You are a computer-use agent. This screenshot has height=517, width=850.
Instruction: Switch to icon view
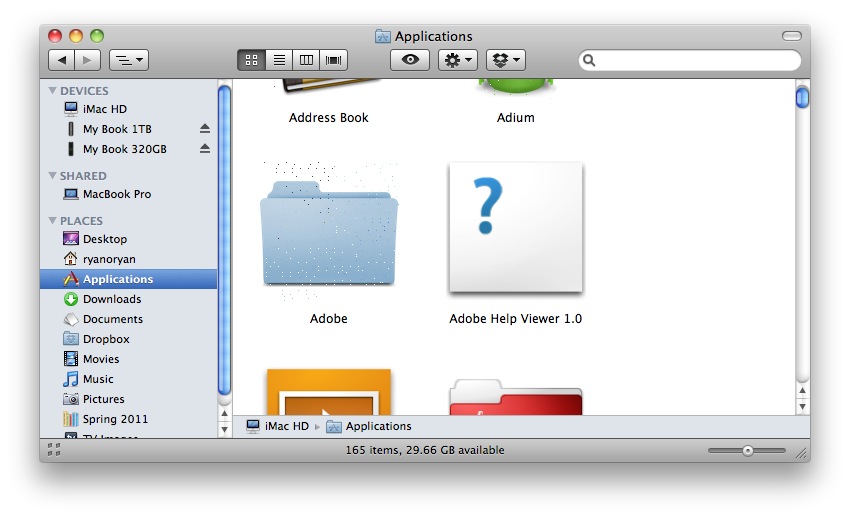(x=251, y=60)
